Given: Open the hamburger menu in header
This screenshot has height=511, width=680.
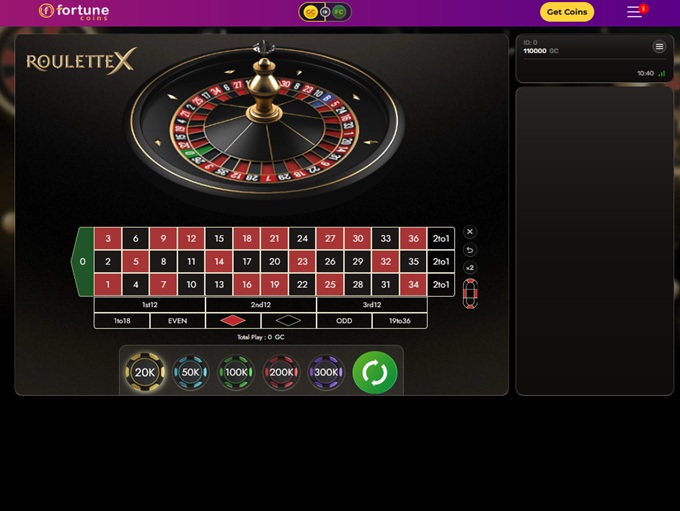Looking at the screenshot, I should tap(634, 12).
